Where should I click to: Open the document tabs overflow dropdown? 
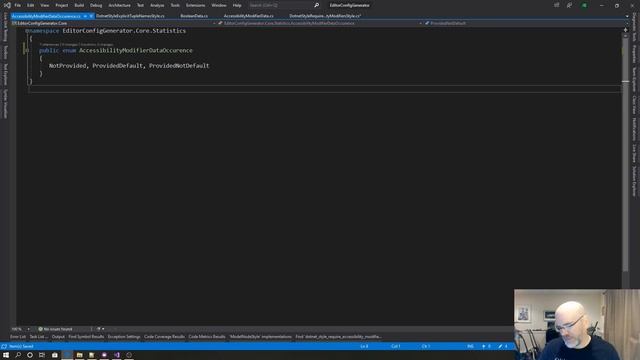[627, 16]
